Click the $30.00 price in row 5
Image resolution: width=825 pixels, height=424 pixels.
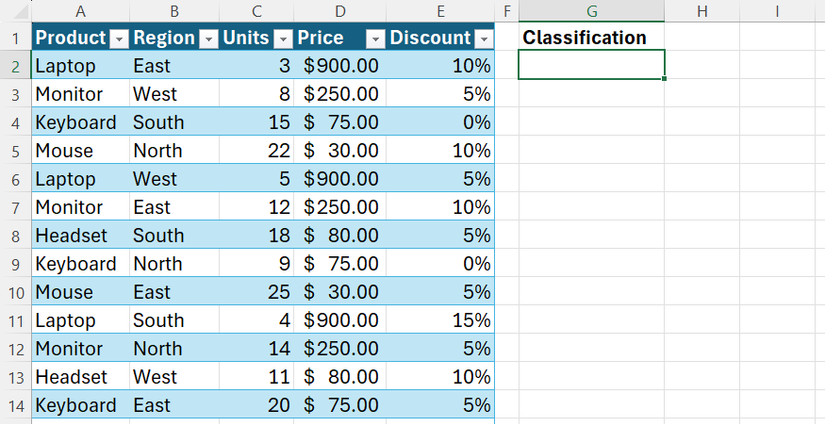pyautogui.click(x=340, y=151)
